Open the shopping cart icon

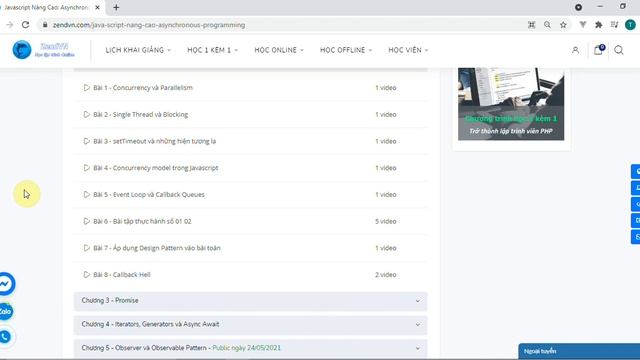click(598, 50)
